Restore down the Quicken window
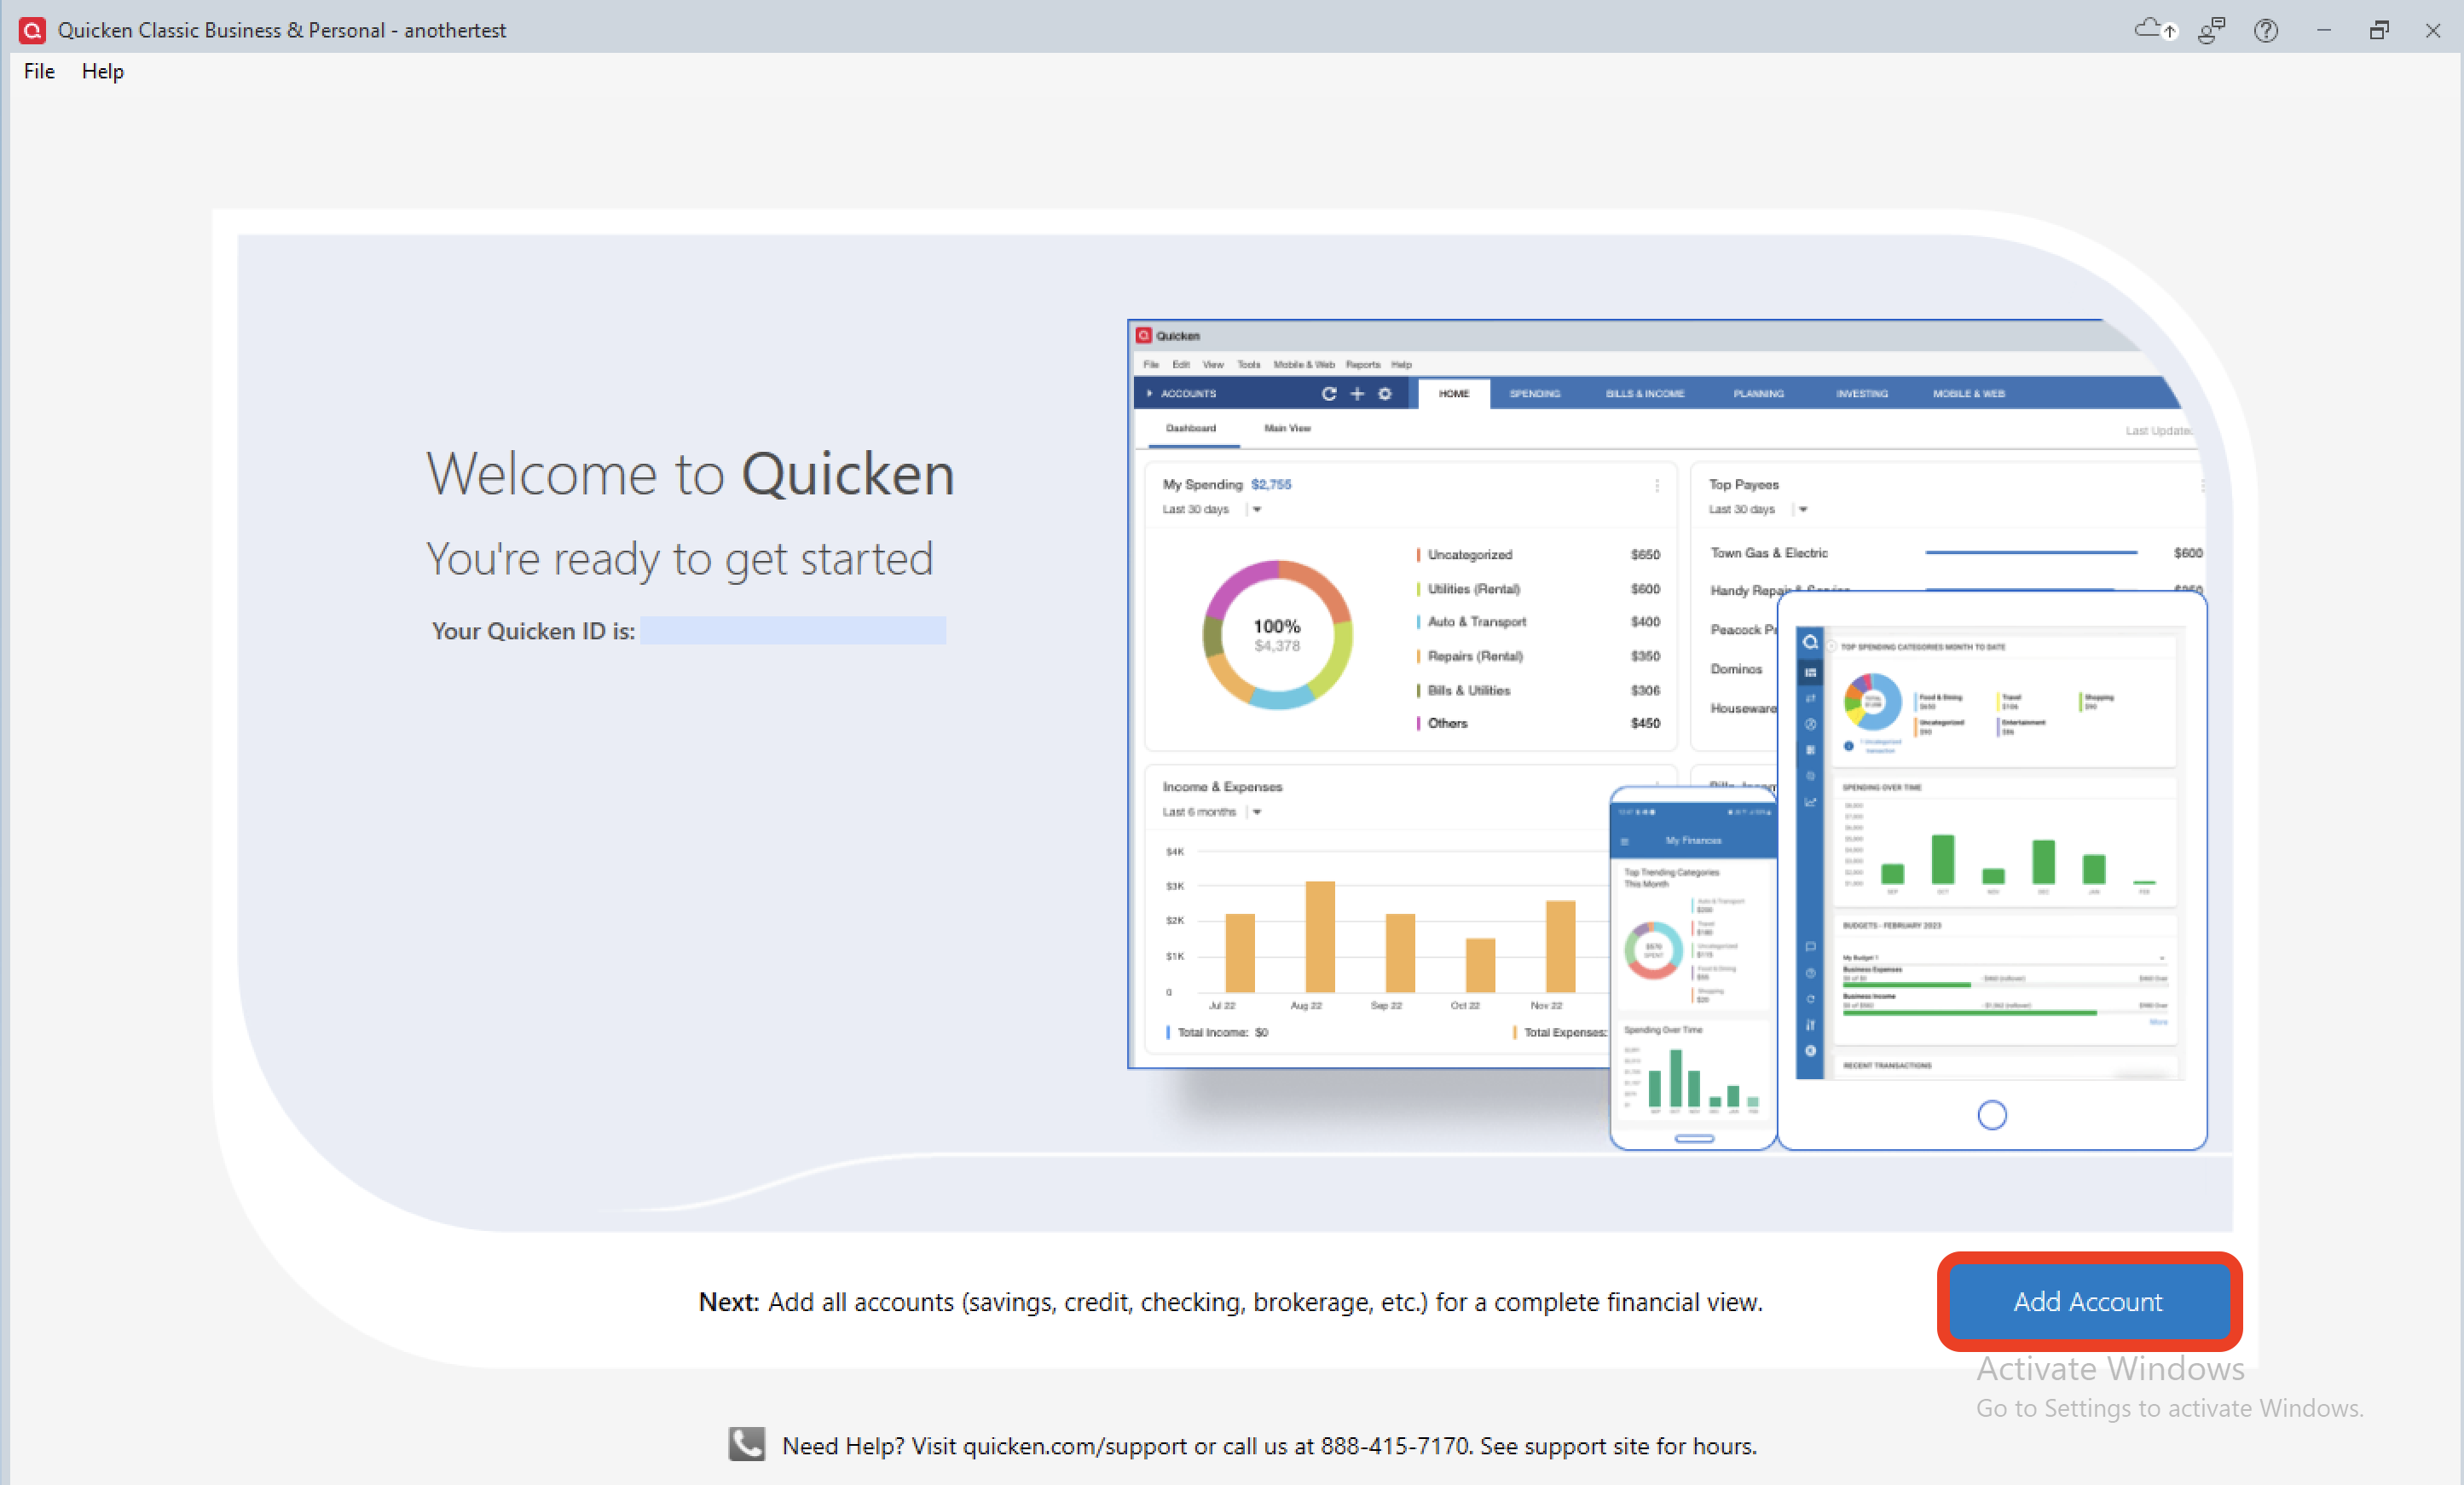 pyautogui.click(x=2378, y=30)
